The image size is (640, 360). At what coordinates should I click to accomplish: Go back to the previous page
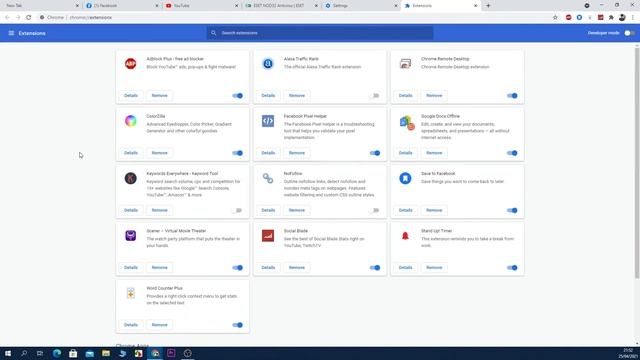7,18
